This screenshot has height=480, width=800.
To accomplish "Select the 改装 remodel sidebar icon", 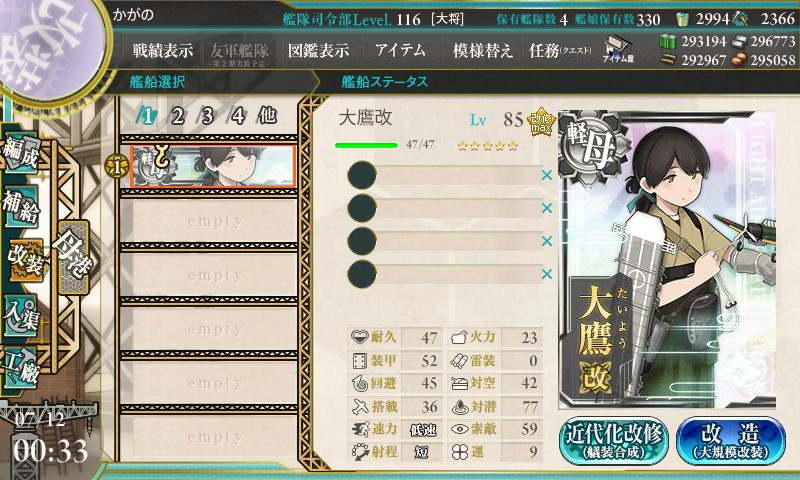I will pyautogui.click(x=23, y=260).
